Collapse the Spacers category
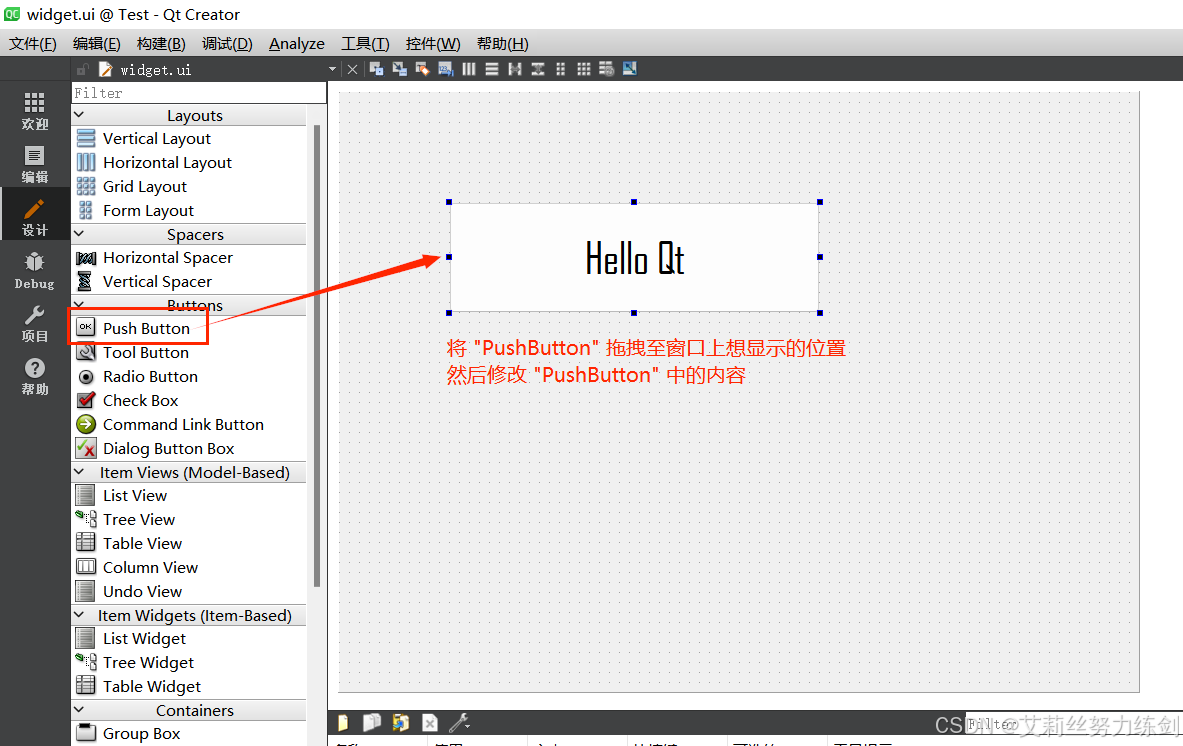The width and height of the screenshot is (1183, 746). click(79, 234)
